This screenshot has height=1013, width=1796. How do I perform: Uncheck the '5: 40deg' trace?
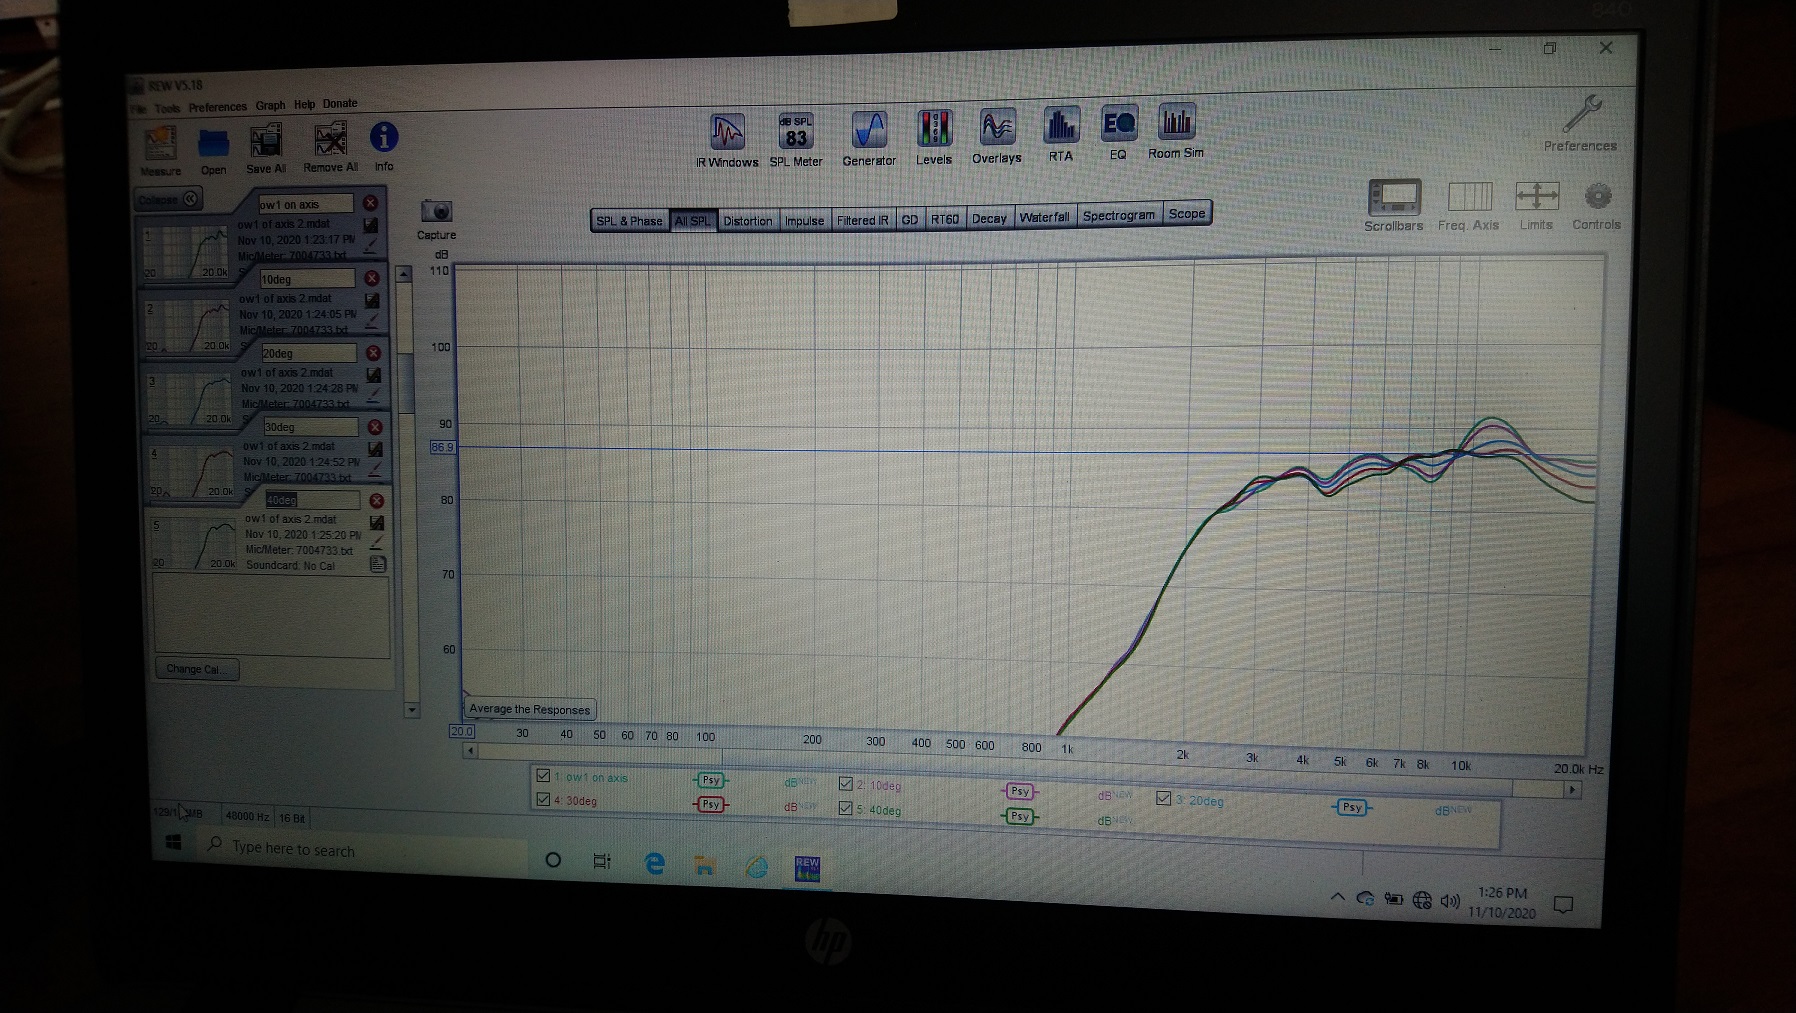click(x=846, y=808)
